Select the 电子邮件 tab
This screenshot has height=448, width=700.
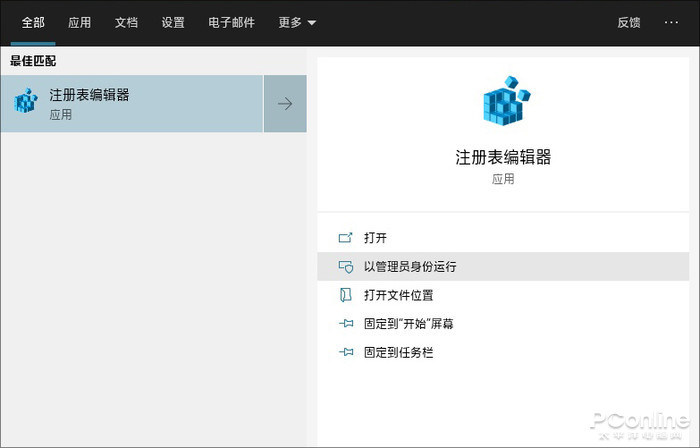pyautogui.click(x=231, y=22)
